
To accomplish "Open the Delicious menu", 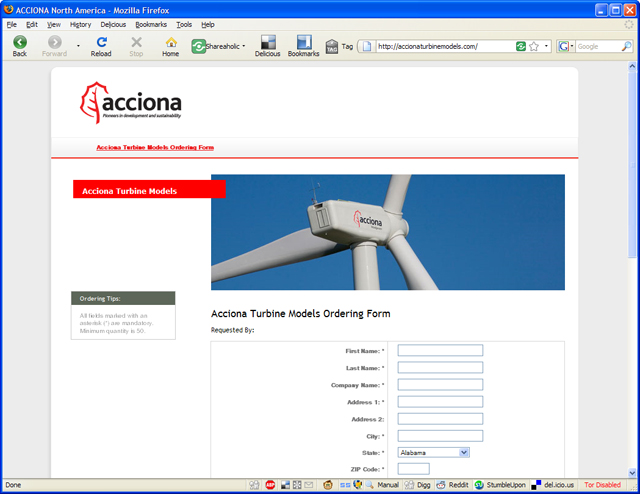I will (x=113, y=24).
